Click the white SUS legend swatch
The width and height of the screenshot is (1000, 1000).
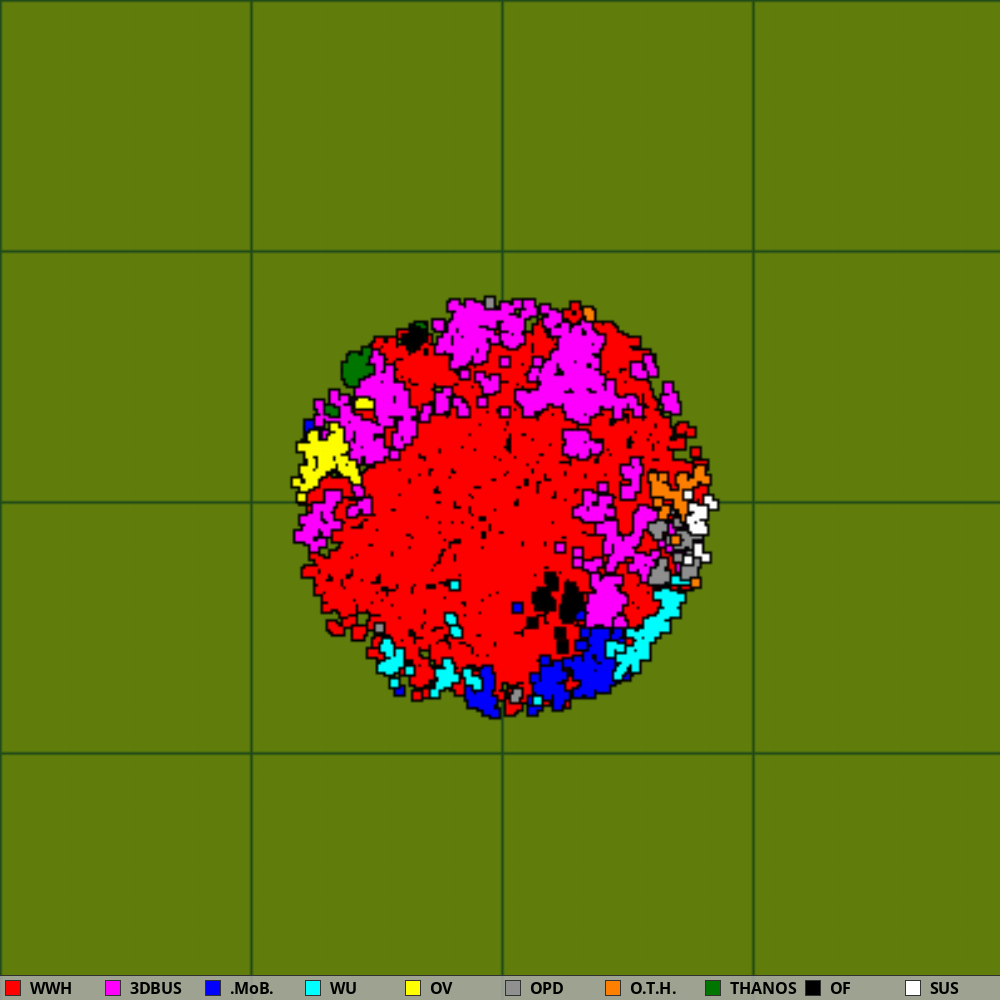pyautogui.click(x=913, y=988)
